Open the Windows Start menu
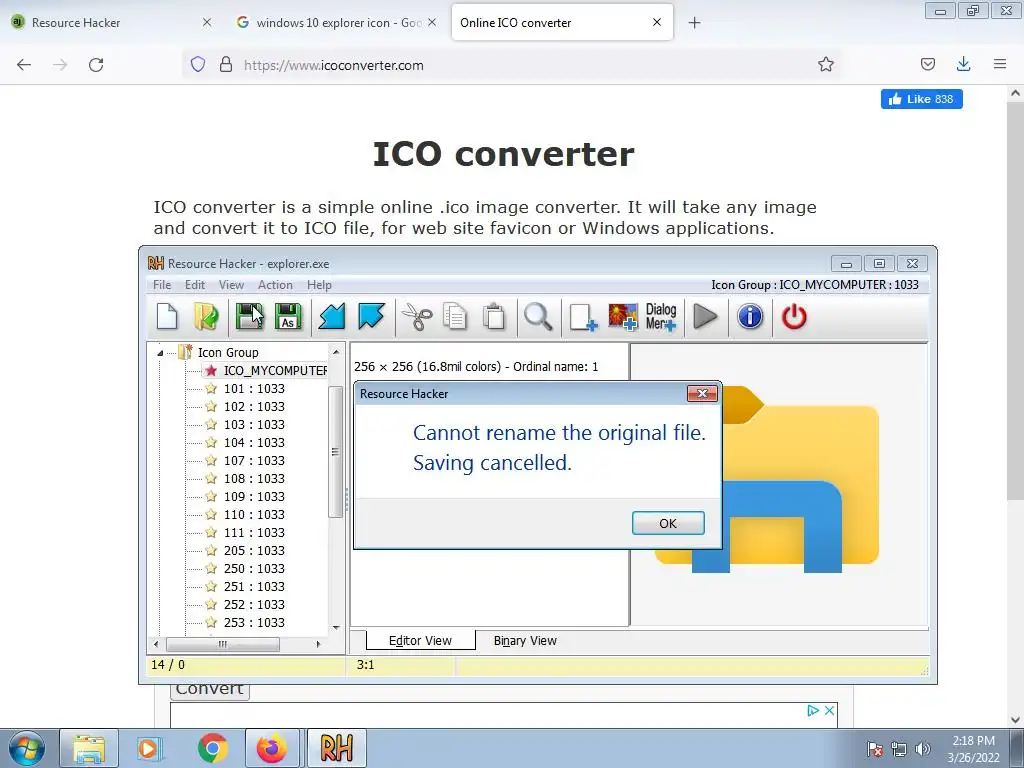The height and width of the screenshot is (768, 1024). tap(27, 748)
